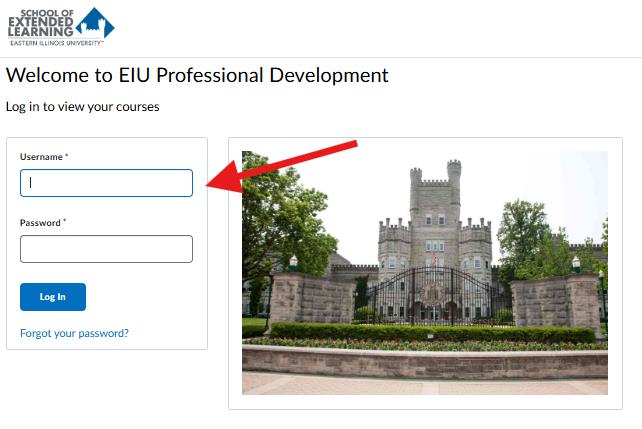
Task: Click the Password field label
Action: coord(40,223)
